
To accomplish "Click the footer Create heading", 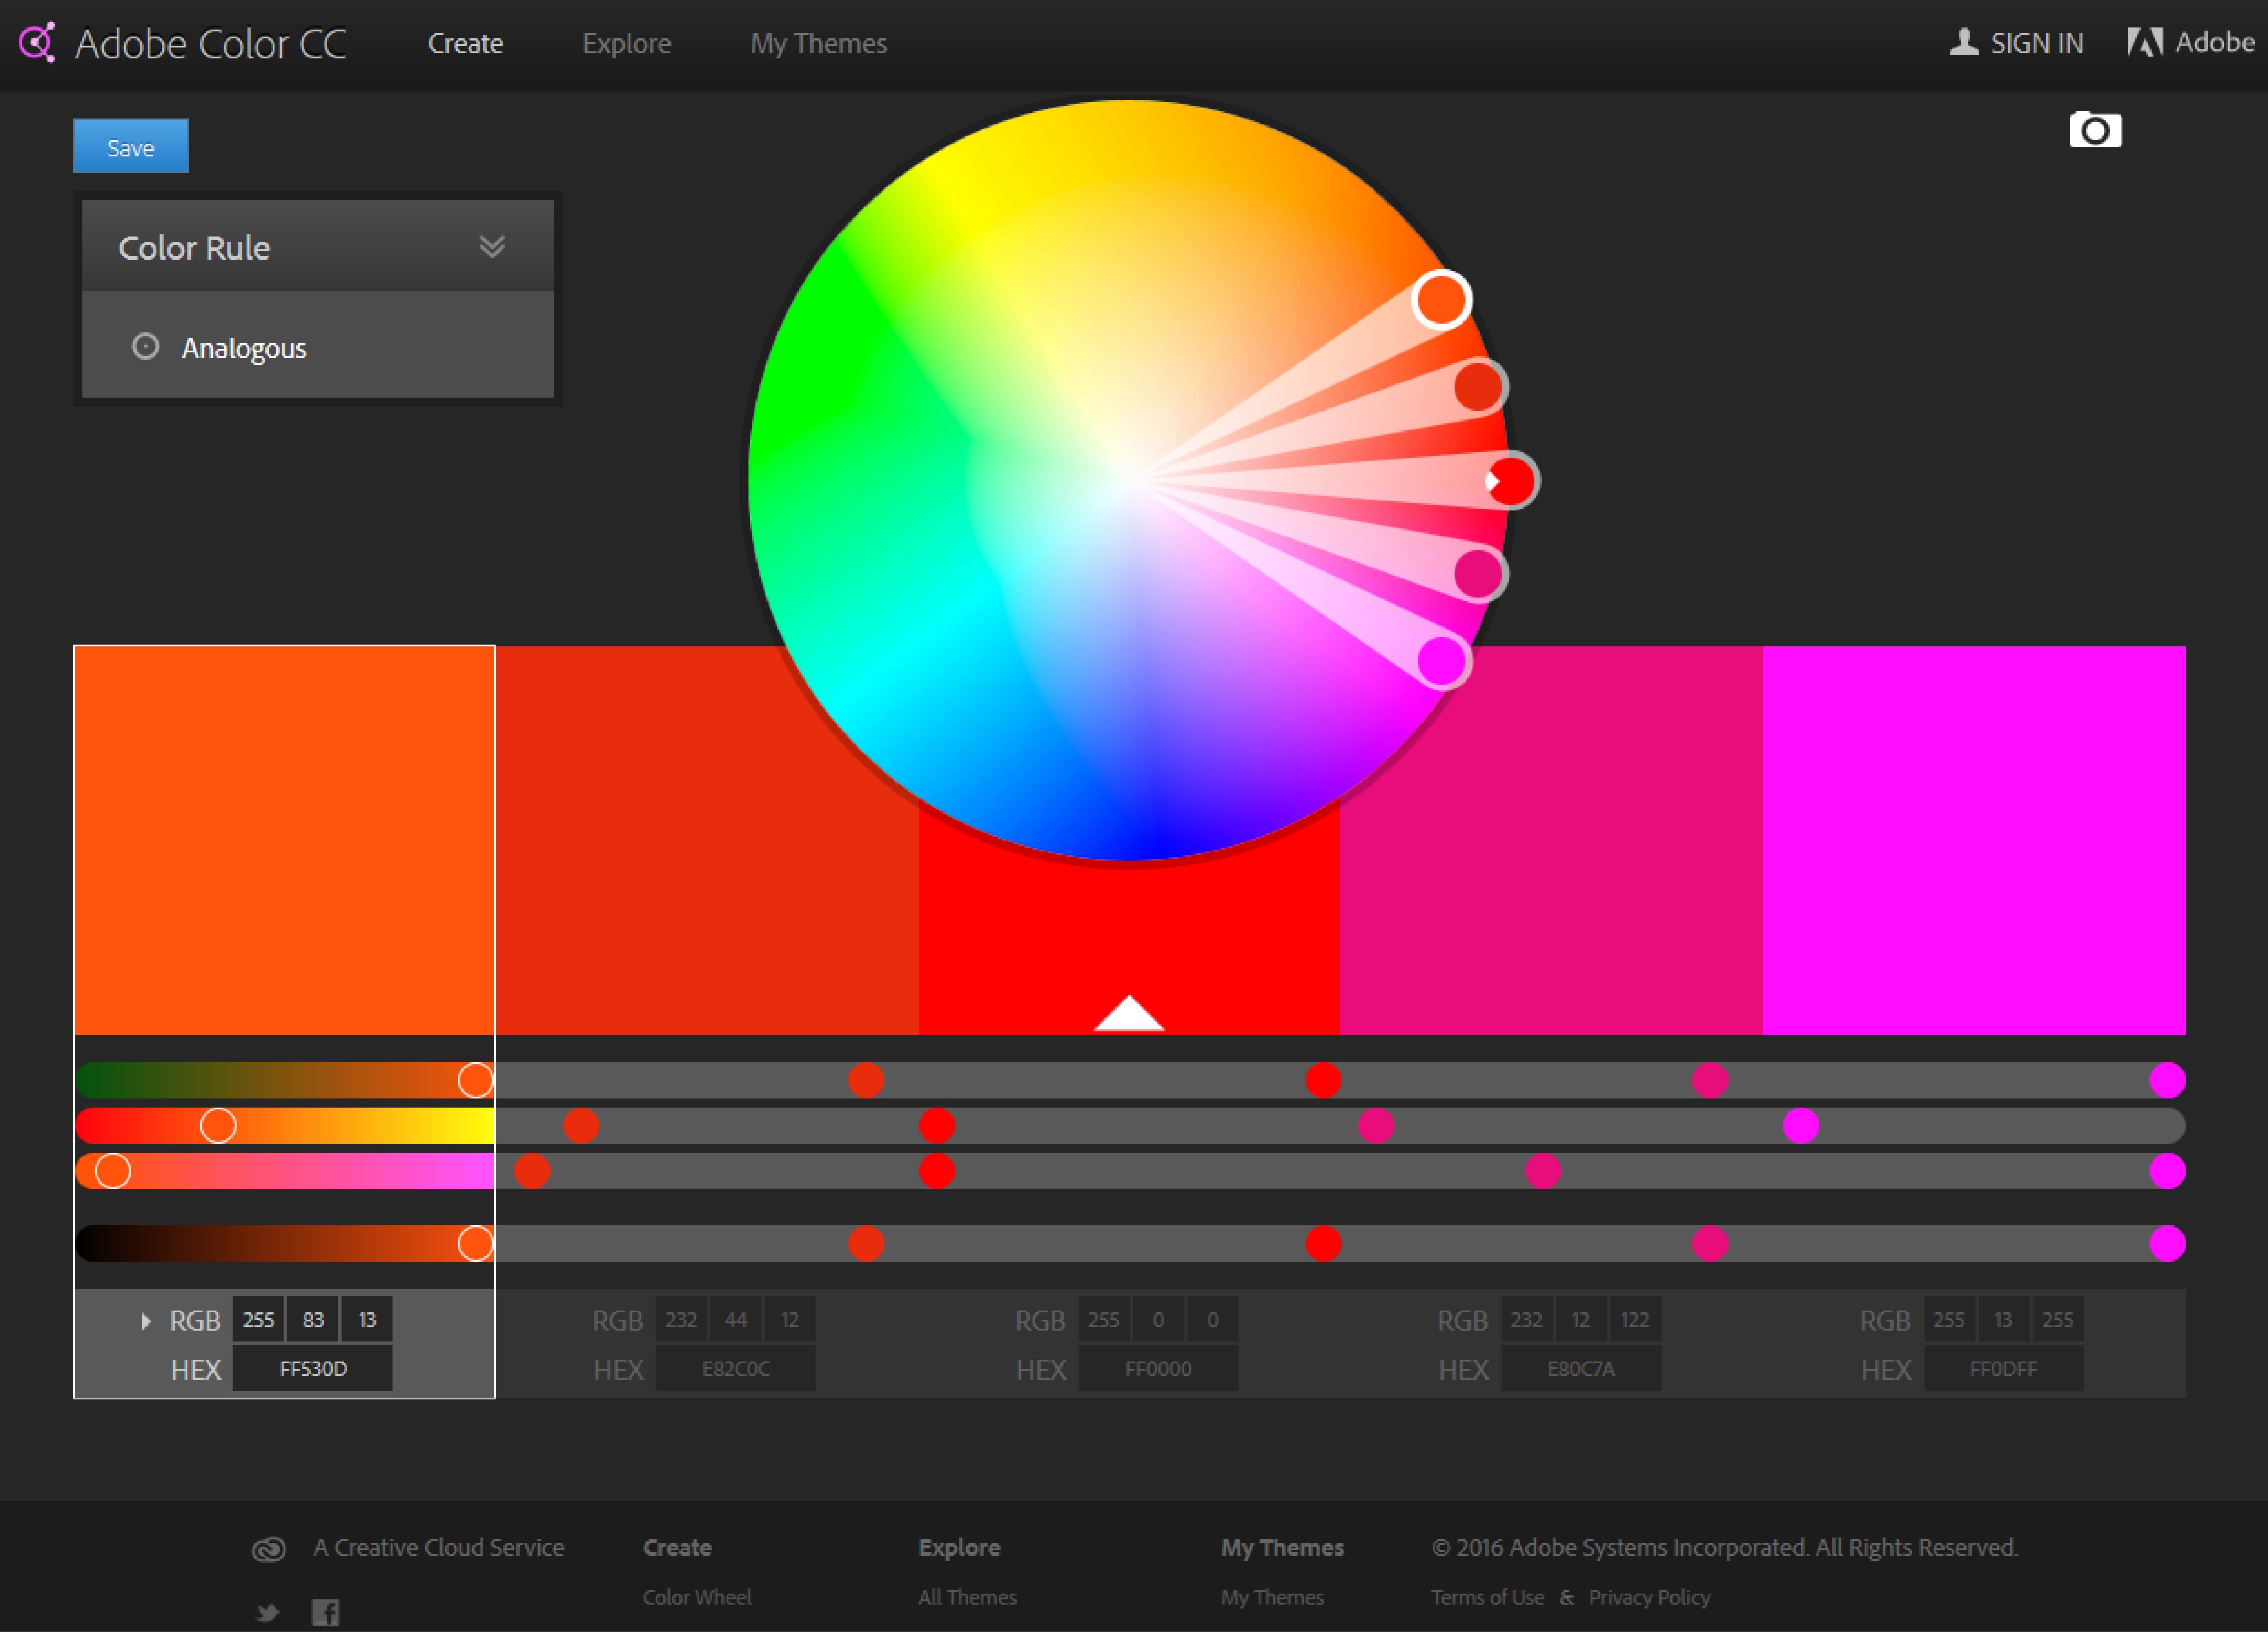I will [x=677, y=1547].
